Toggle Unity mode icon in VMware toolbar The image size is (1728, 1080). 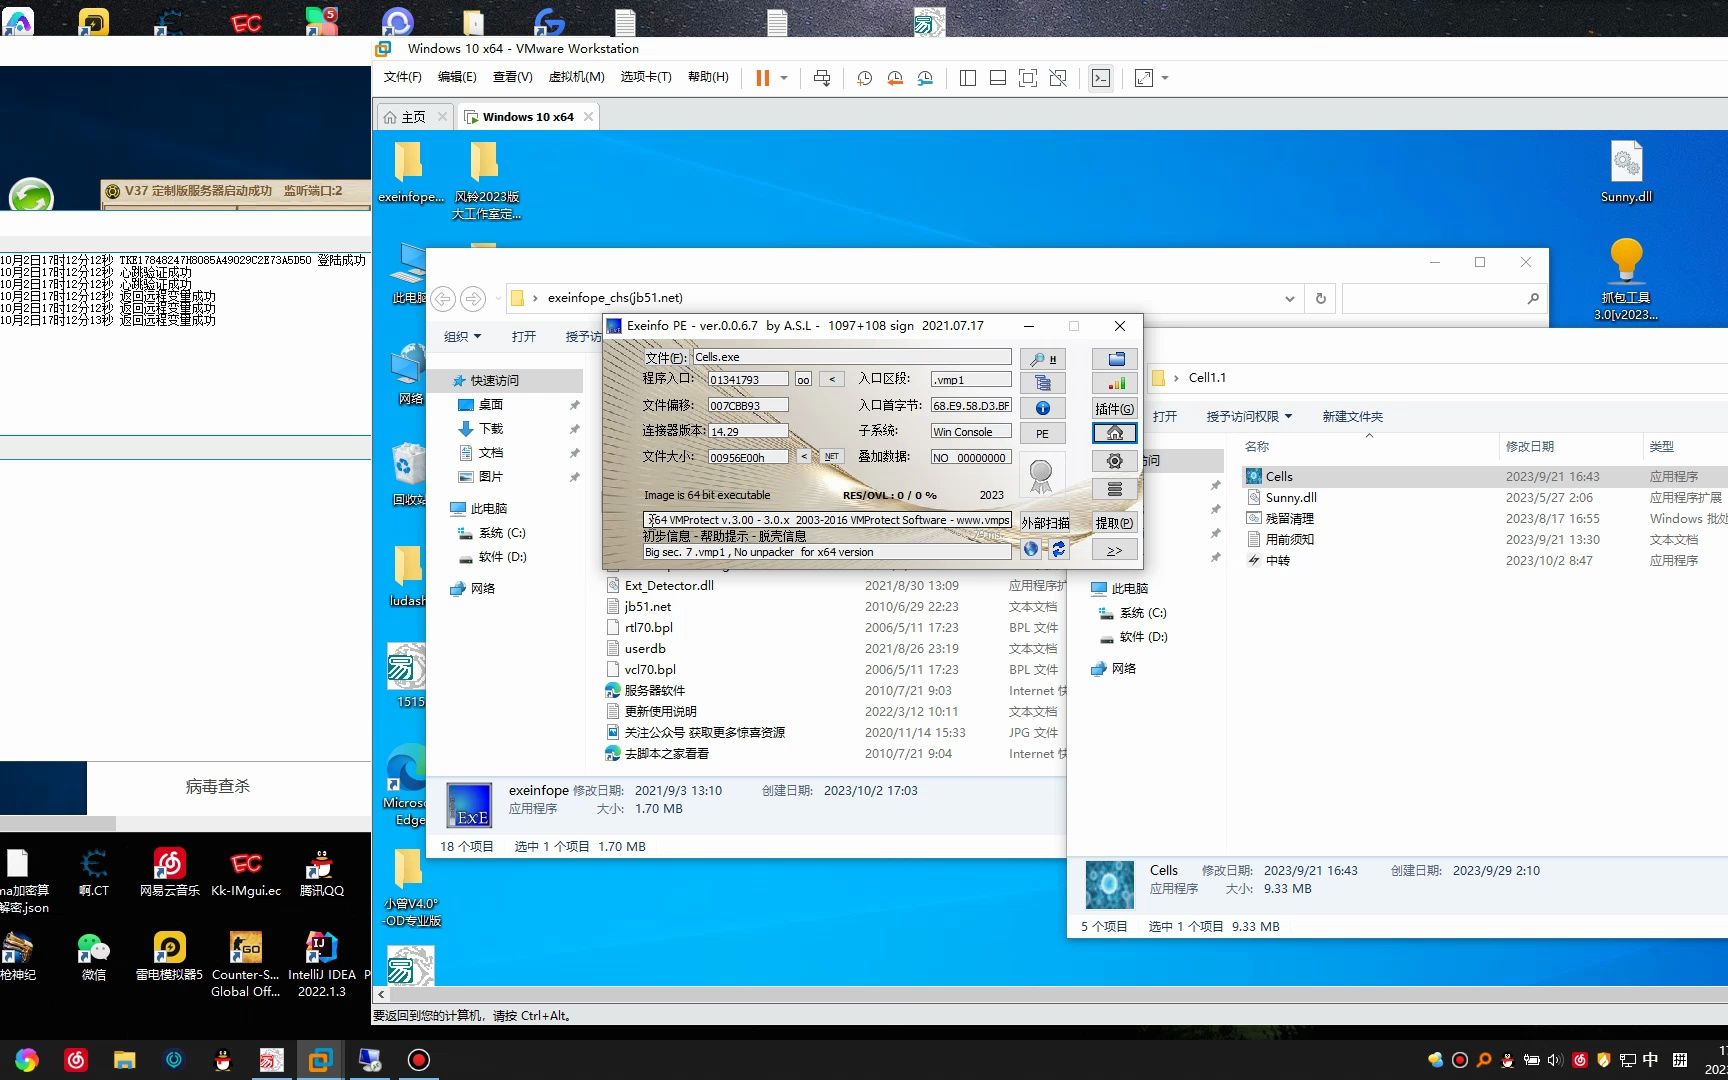[1058, 78]
